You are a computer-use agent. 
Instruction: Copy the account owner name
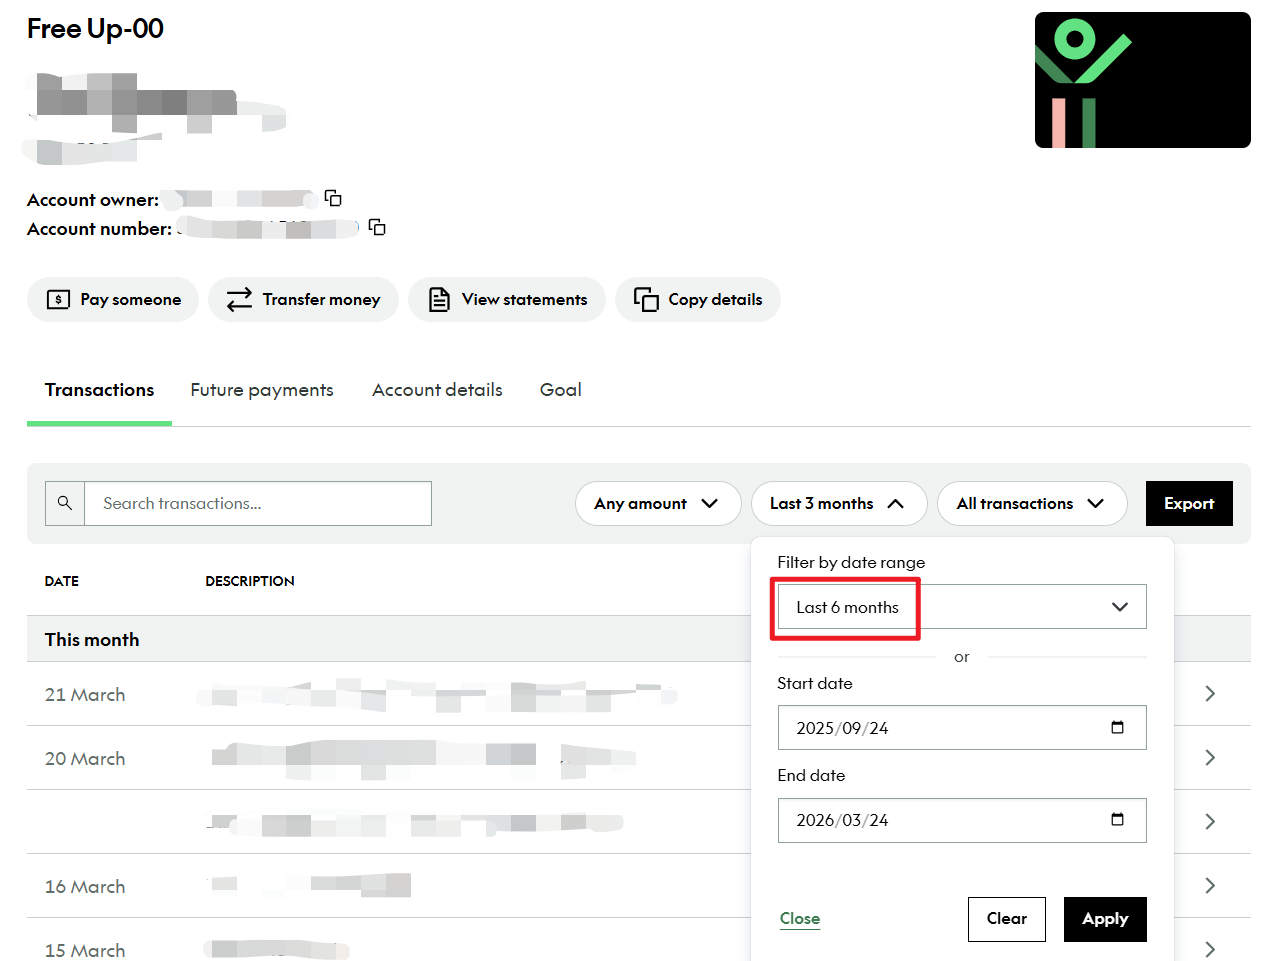[x=333, y=198]
